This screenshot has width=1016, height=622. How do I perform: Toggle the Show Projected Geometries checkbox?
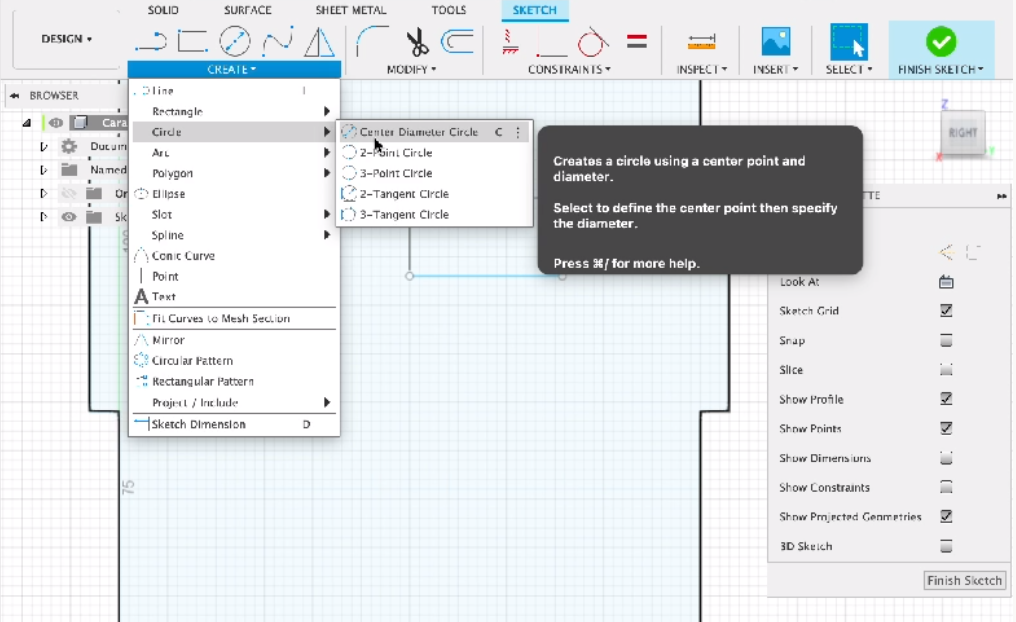point(946,516)
